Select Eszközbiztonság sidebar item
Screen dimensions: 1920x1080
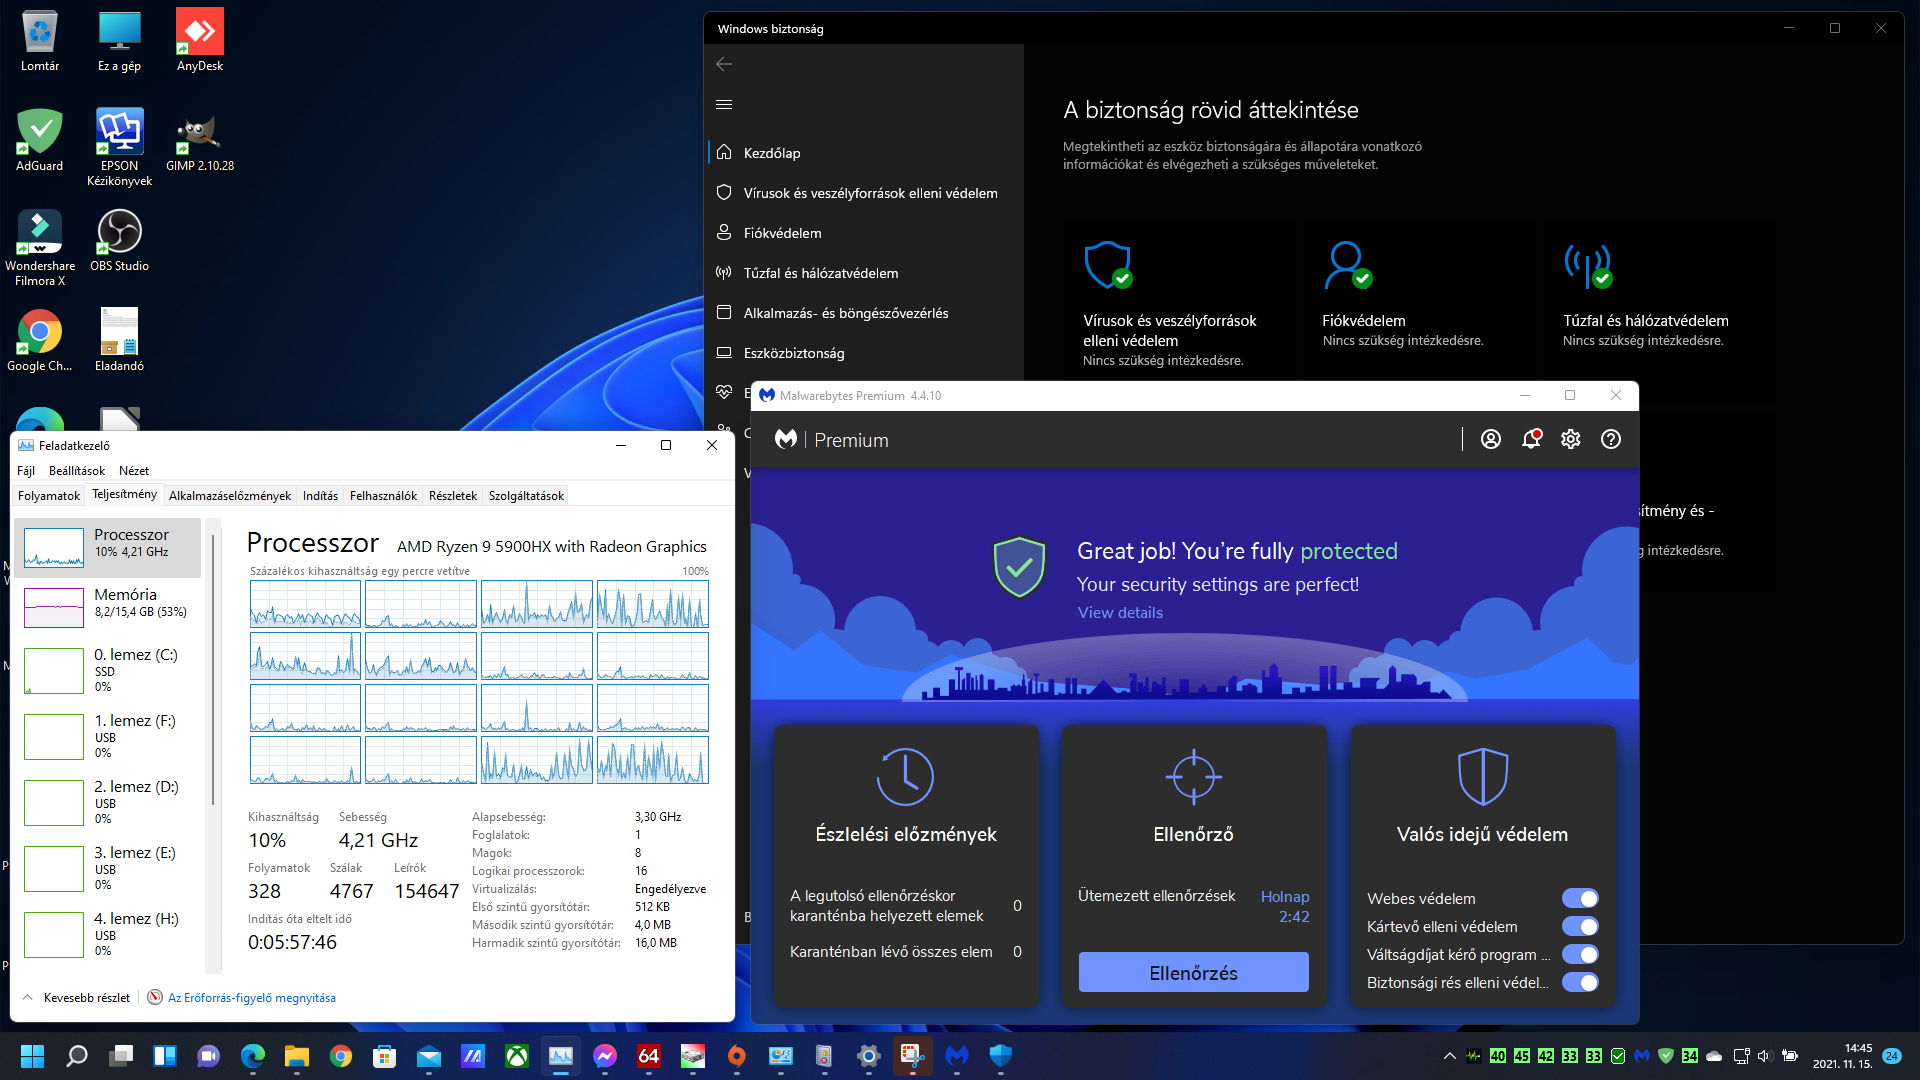(x=864, y=353)
